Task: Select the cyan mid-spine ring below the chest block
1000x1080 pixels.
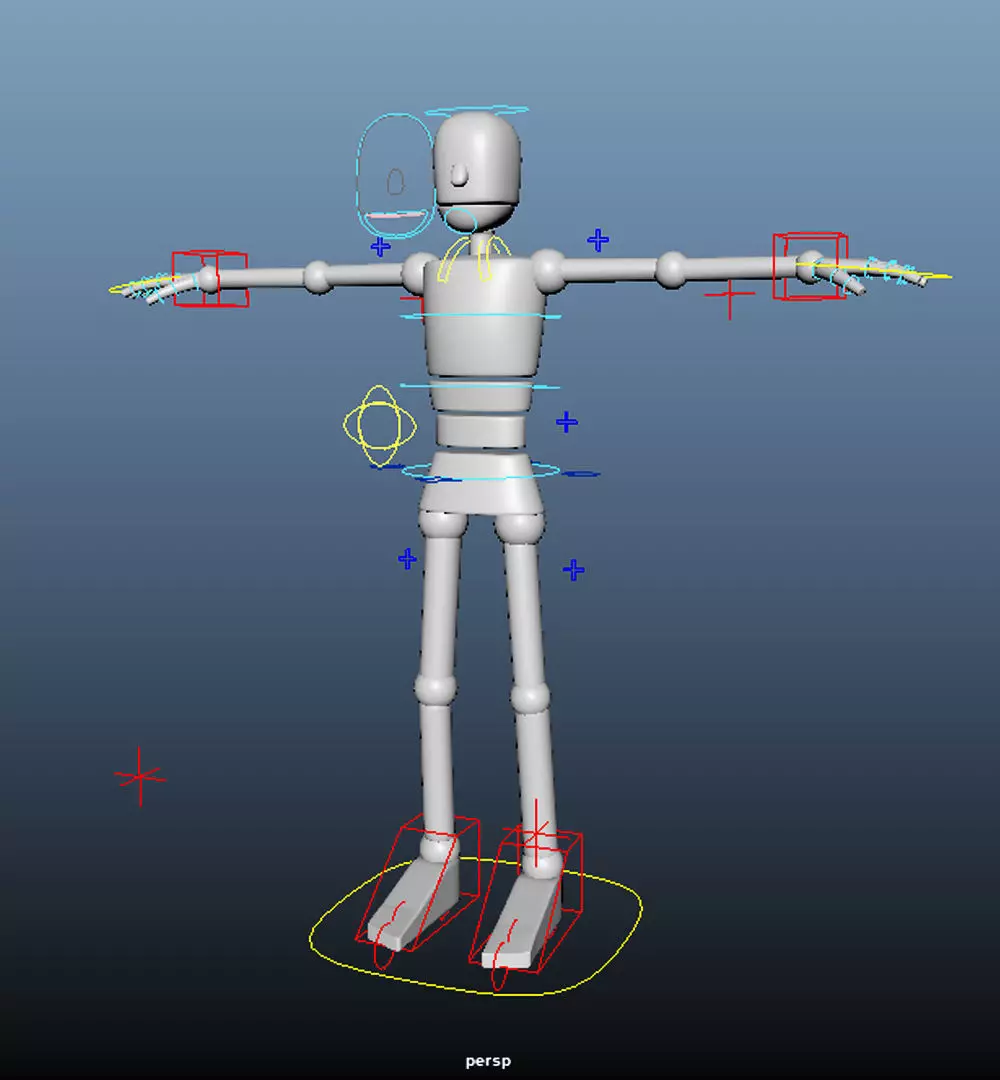Action: [x=480, y=386]
